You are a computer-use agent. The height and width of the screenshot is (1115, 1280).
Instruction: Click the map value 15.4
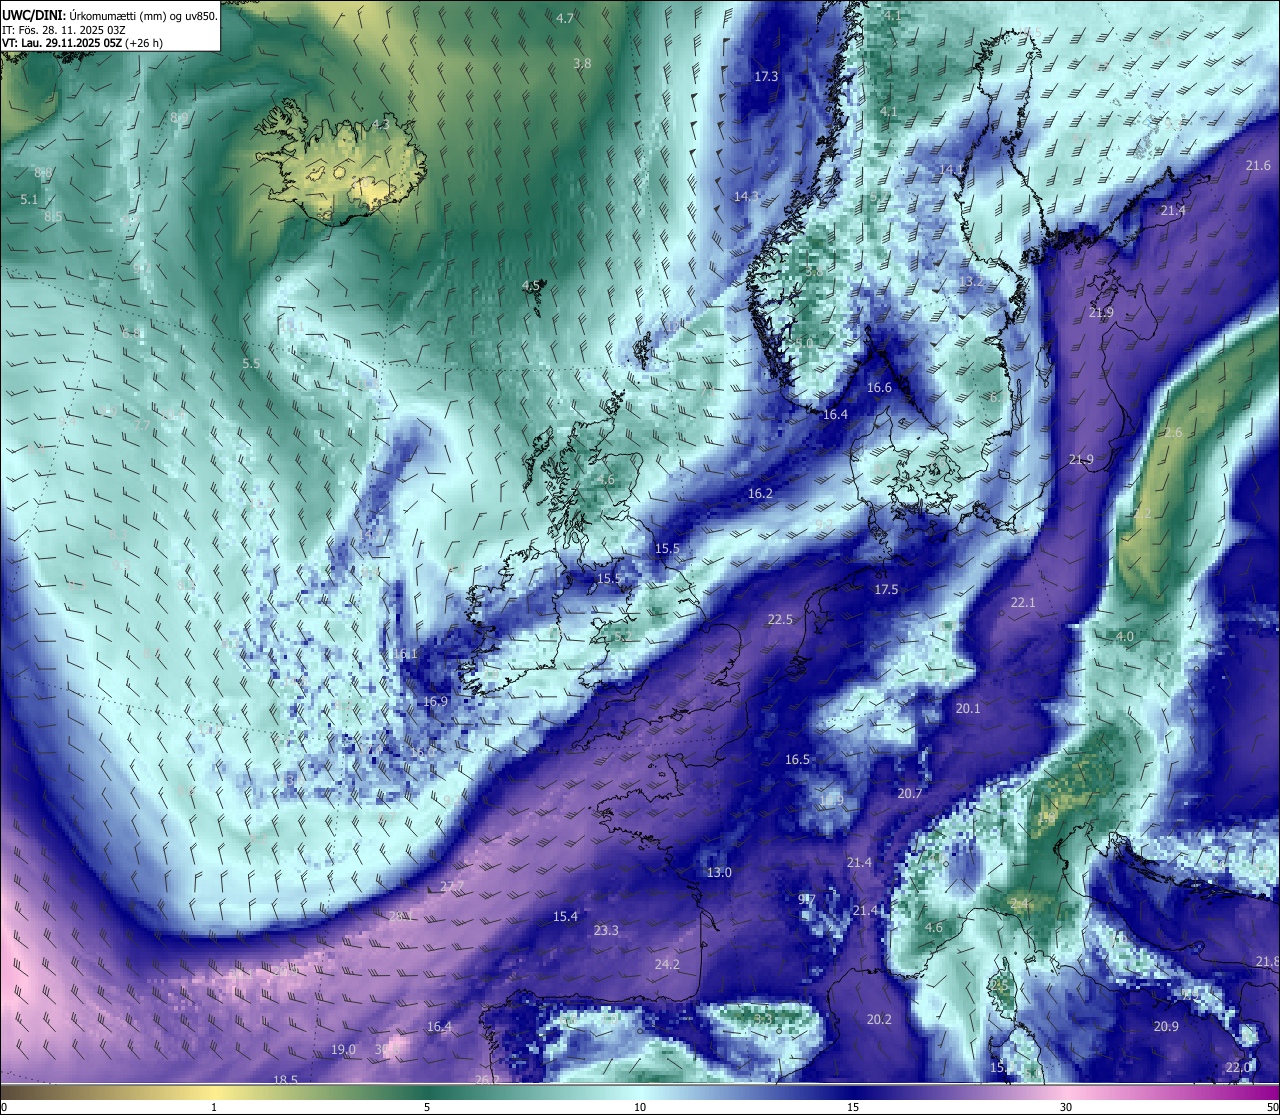[x=565, y=916]
